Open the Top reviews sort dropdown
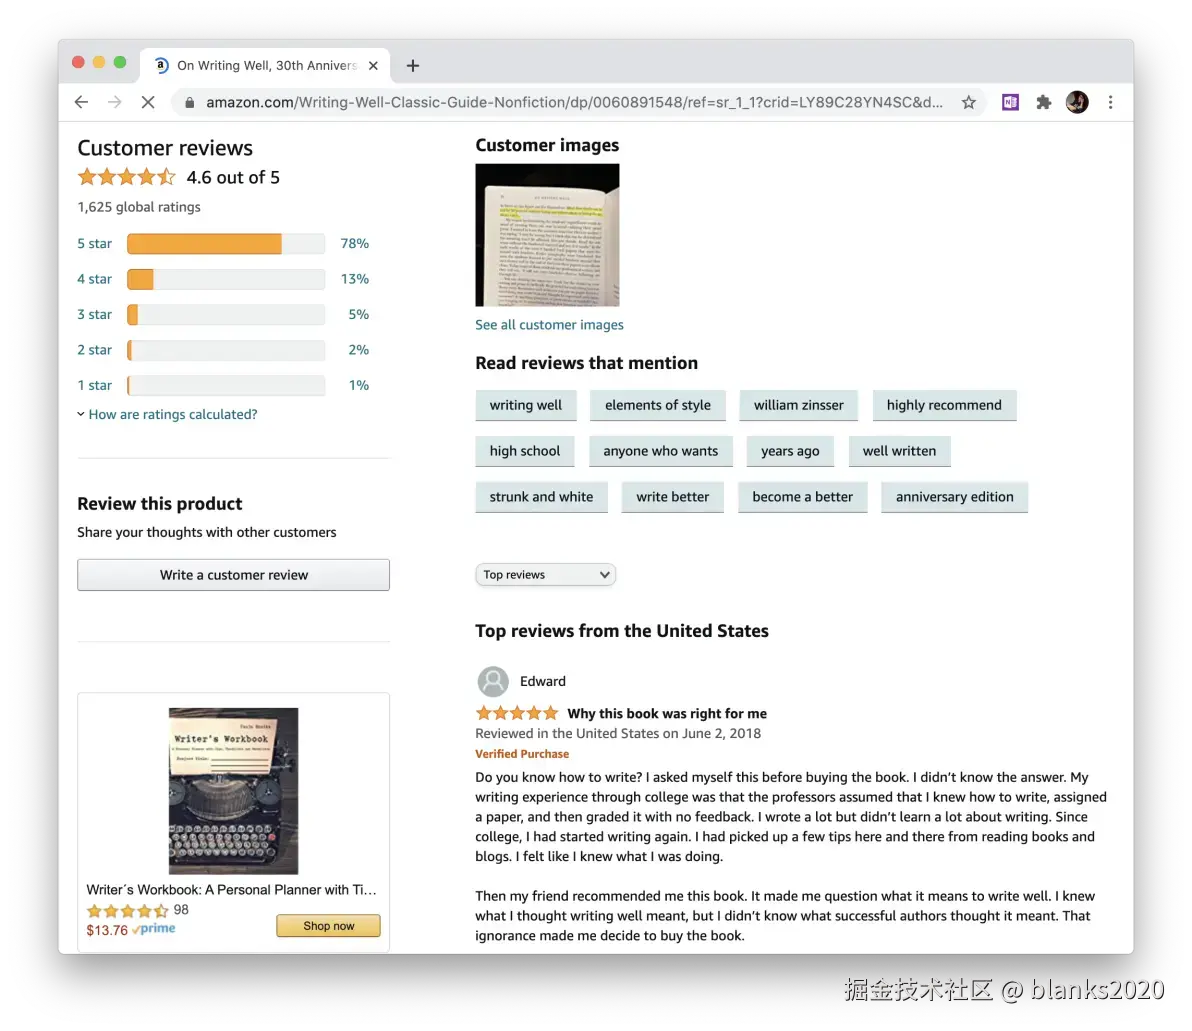1192x1031 pixels. [545, 575]
